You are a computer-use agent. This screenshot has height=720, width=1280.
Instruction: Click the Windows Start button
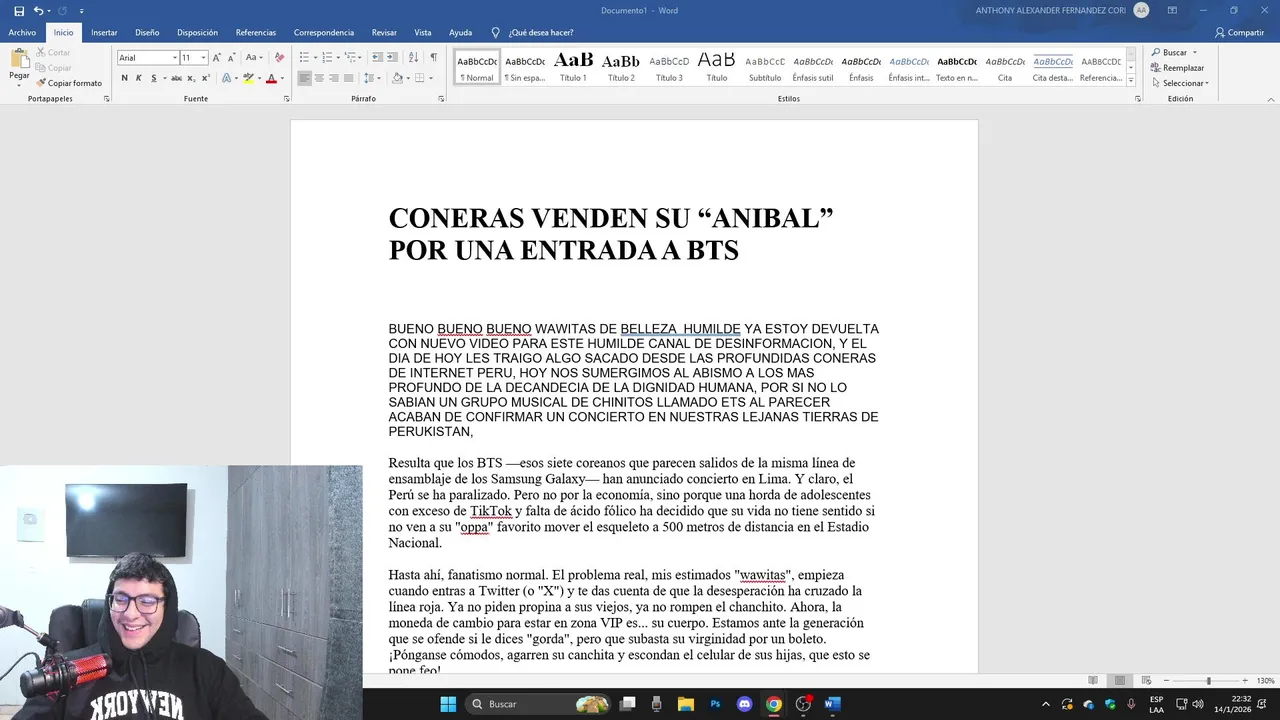(448, 704)
